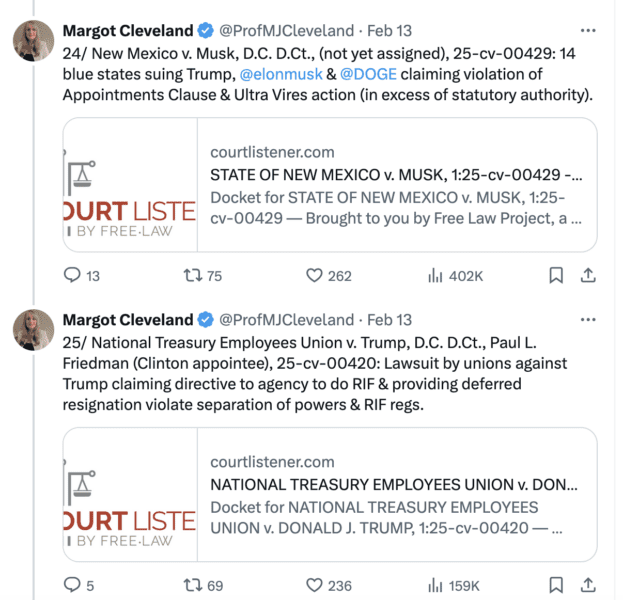The height and width of the screenshot is (600, 623).
Task: Reply to the New Mexico v. Musk tweet
Action: (x=81, y=275)
